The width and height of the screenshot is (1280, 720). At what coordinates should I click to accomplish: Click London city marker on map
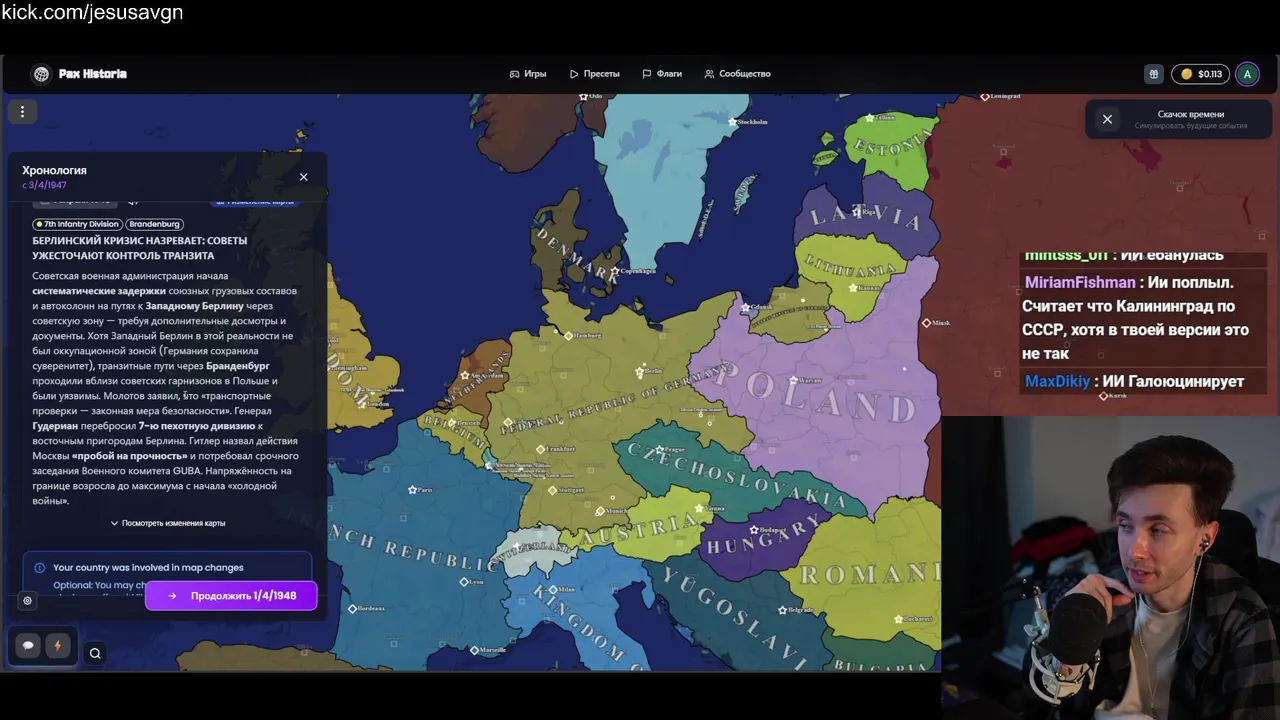(364, 403)
